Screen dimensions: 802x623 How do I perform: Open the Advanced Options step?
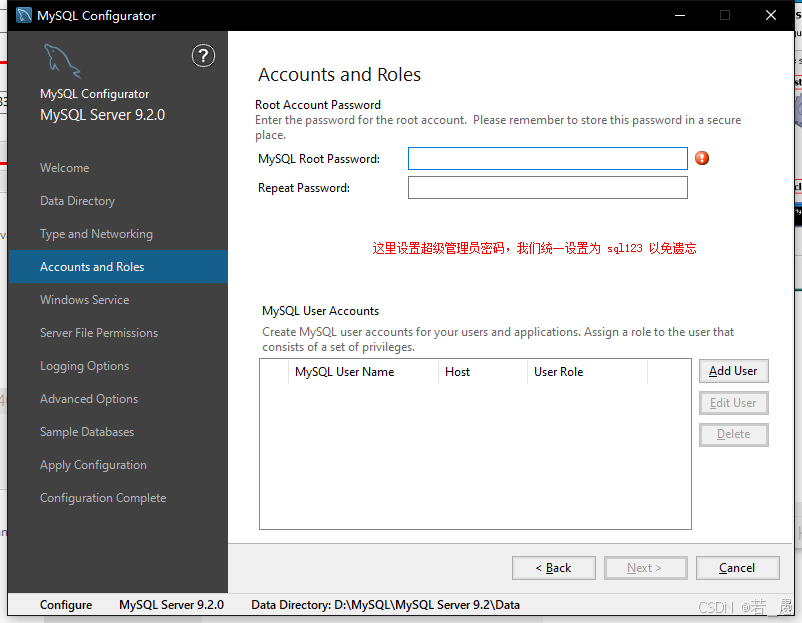tap(89, 398)
